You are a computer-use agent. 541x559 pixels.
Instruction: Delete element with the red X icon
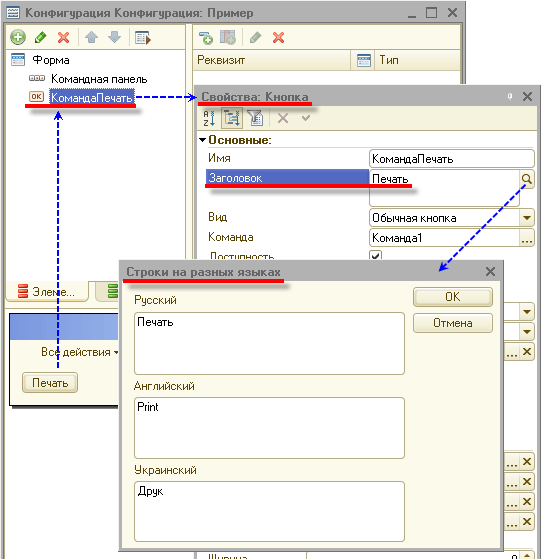click(x=63, y=37)
